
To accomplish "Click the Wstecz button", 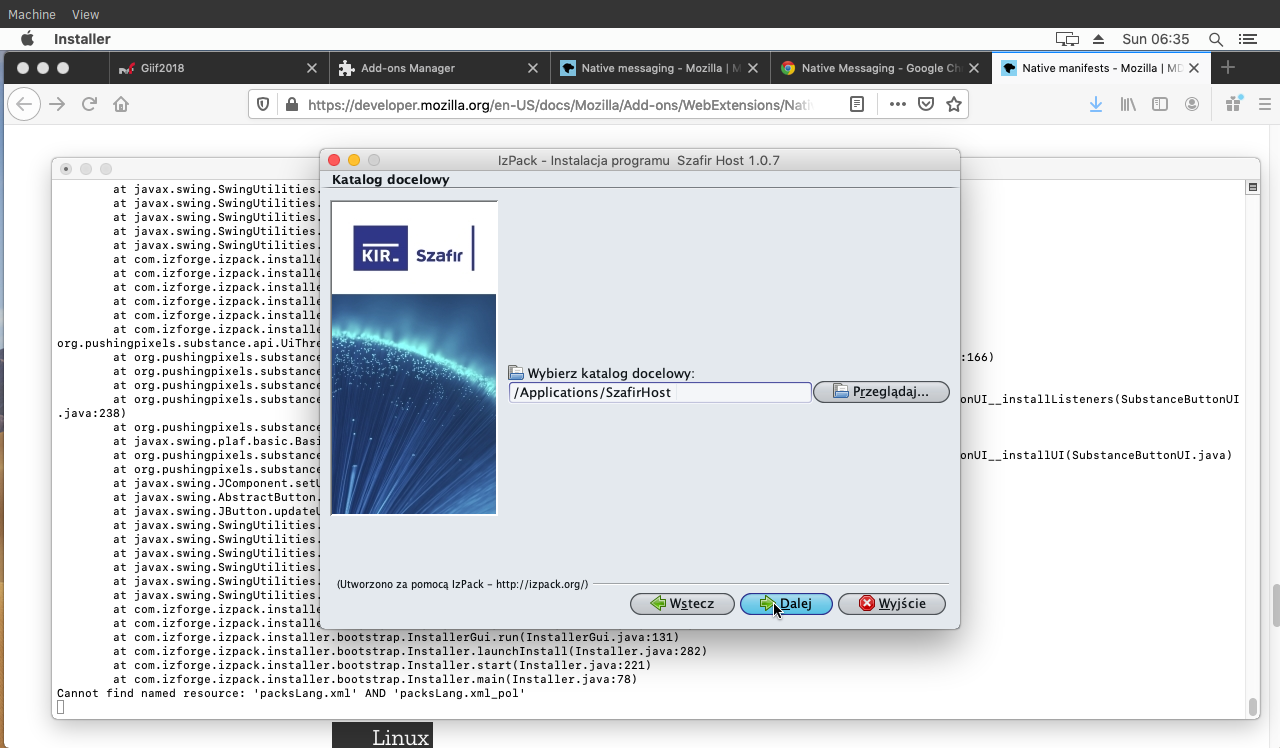I will point(682,604).
